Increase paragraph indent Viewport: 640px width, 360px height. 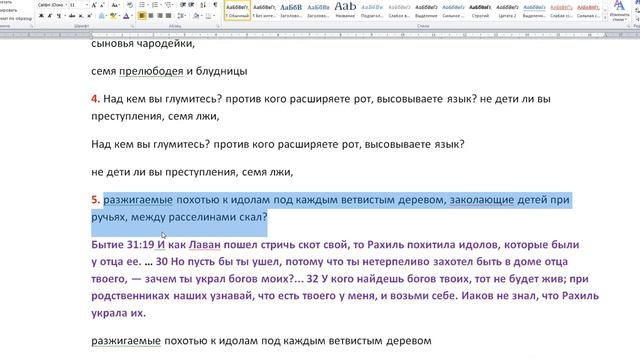pyautogui.click(x=192, y=5)
